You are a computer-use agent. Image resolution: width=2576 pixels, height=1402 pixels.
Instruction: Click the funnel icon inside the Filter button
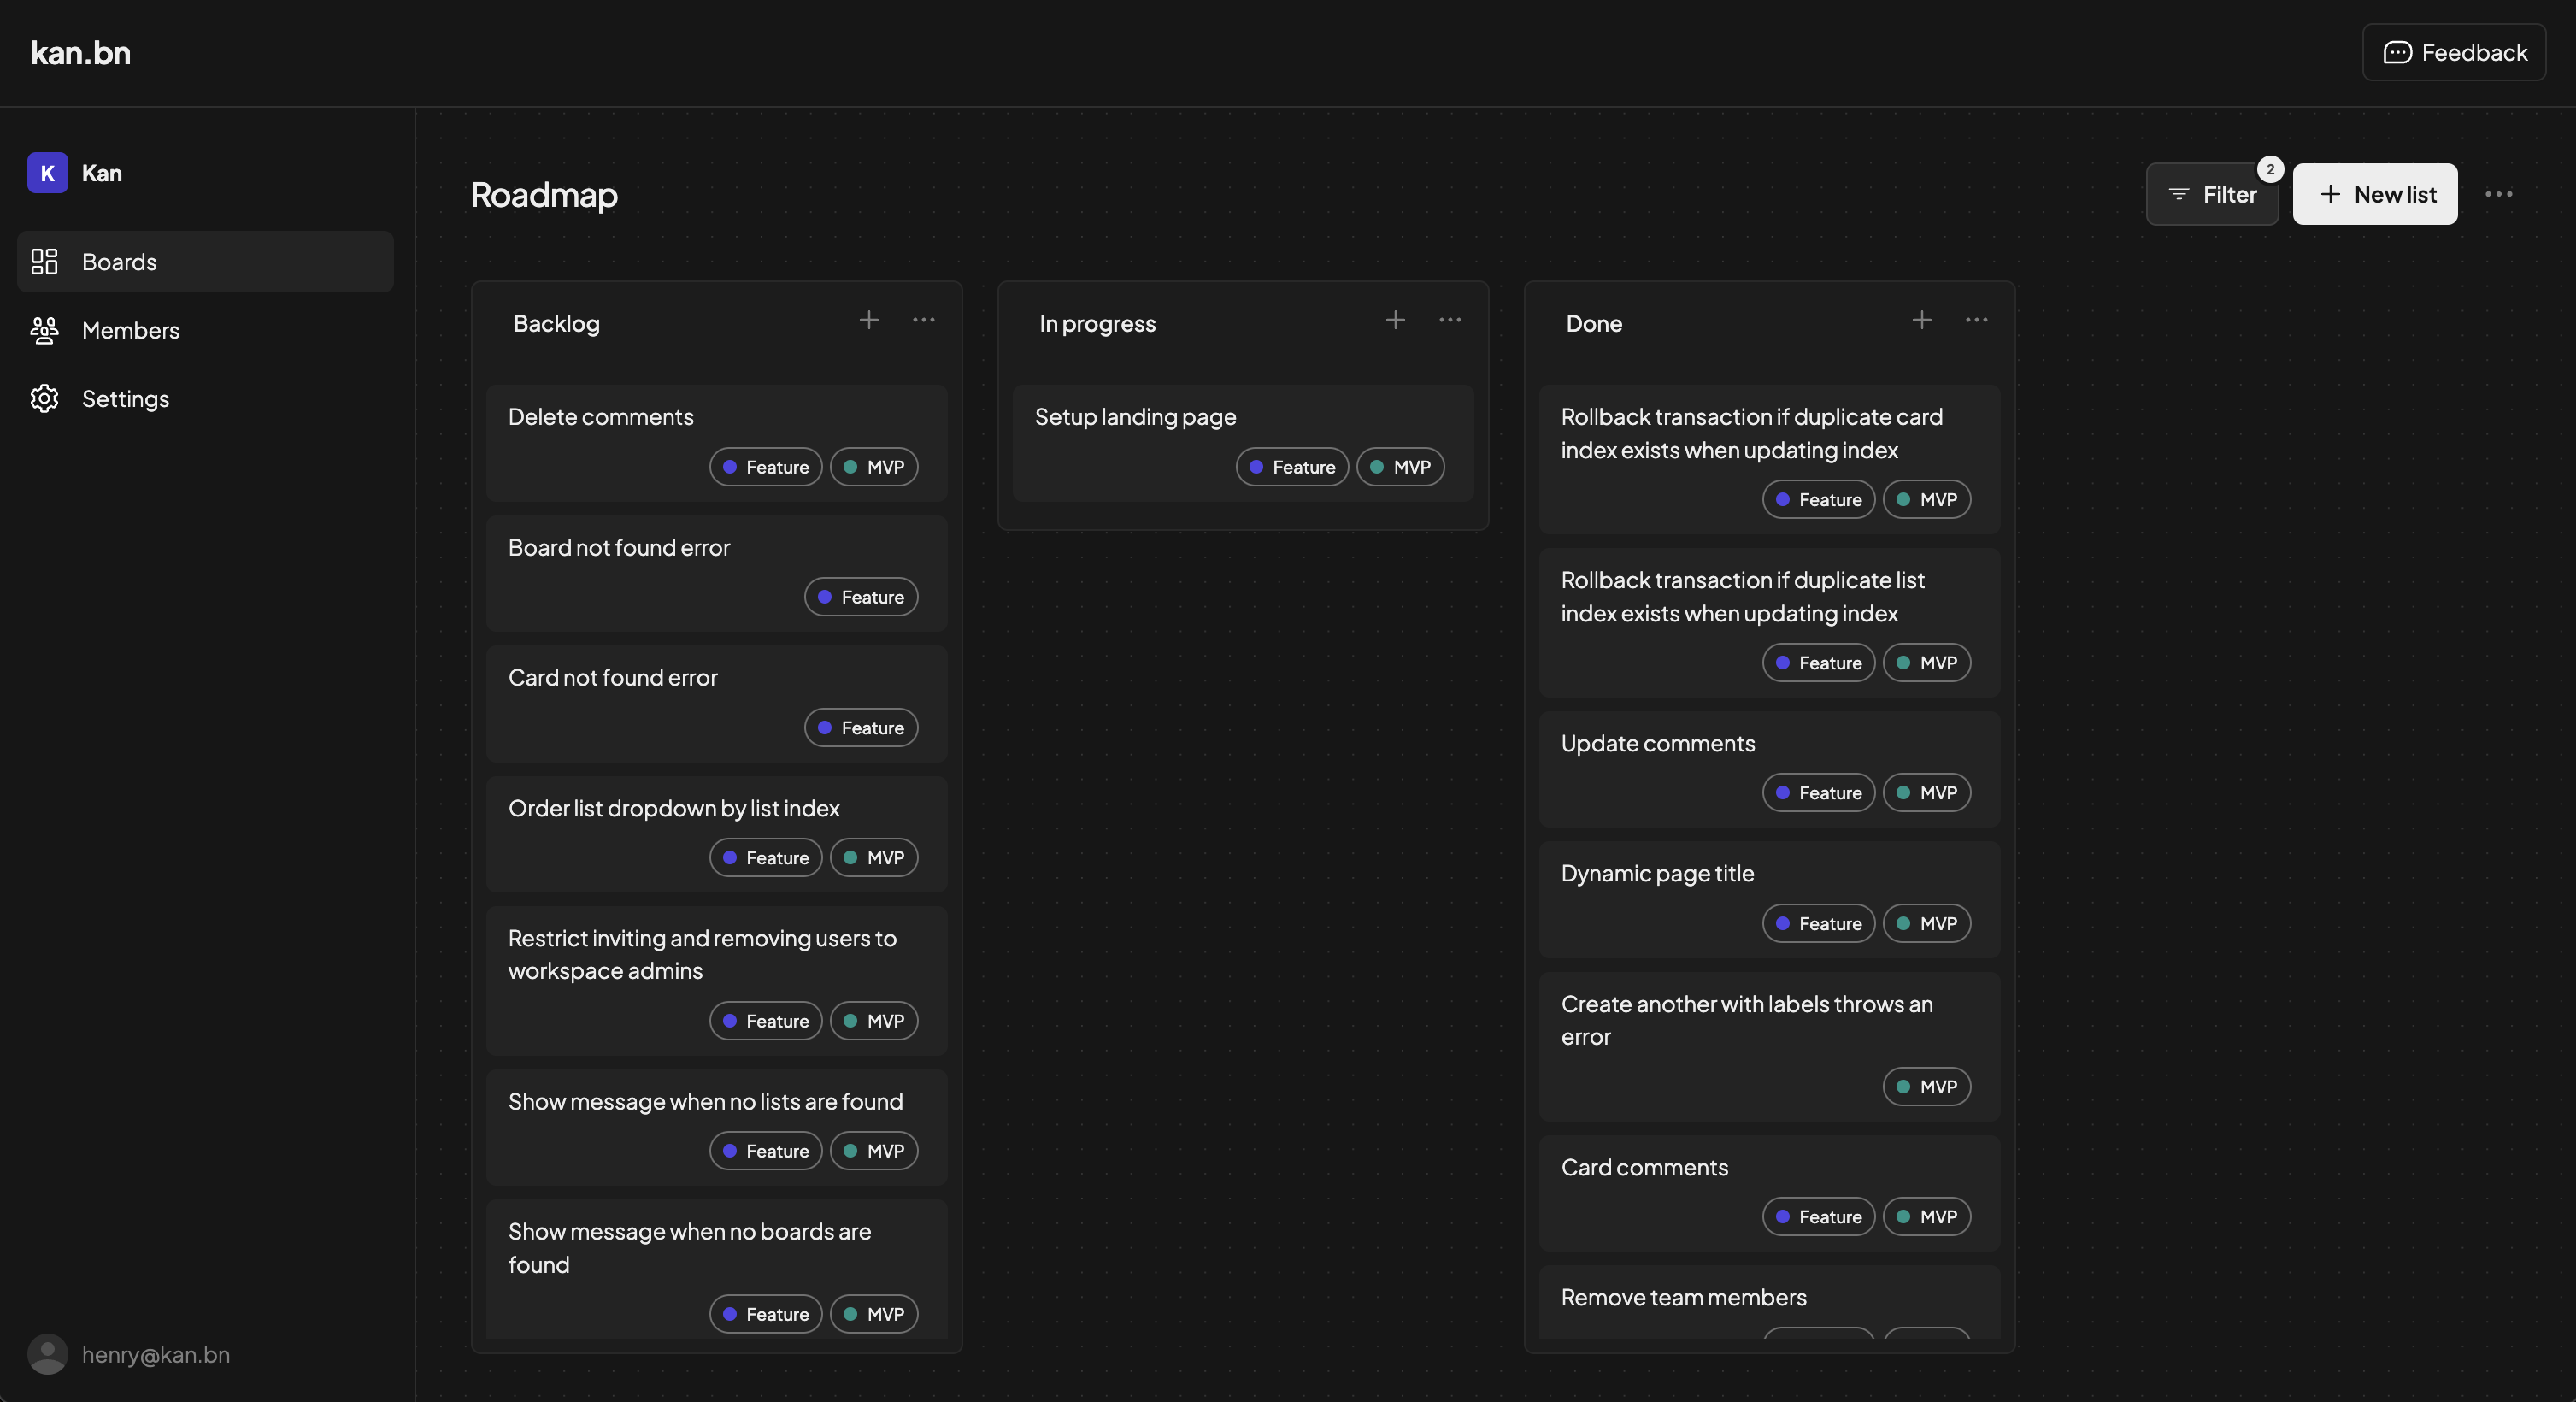[2180, 194]
